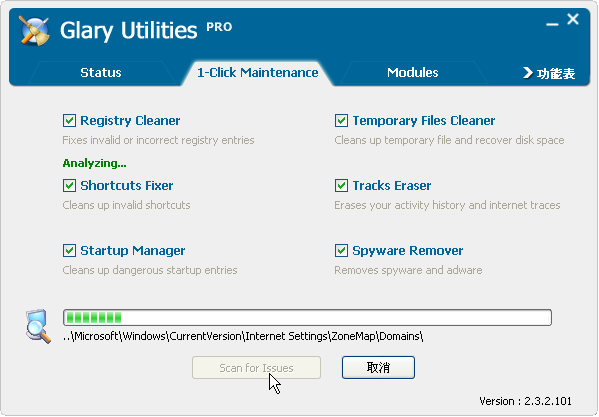The width and height of the screenshot is (599, 417).
Task: Click the Registry Cleaner label
Action: (x=130, y=121)
